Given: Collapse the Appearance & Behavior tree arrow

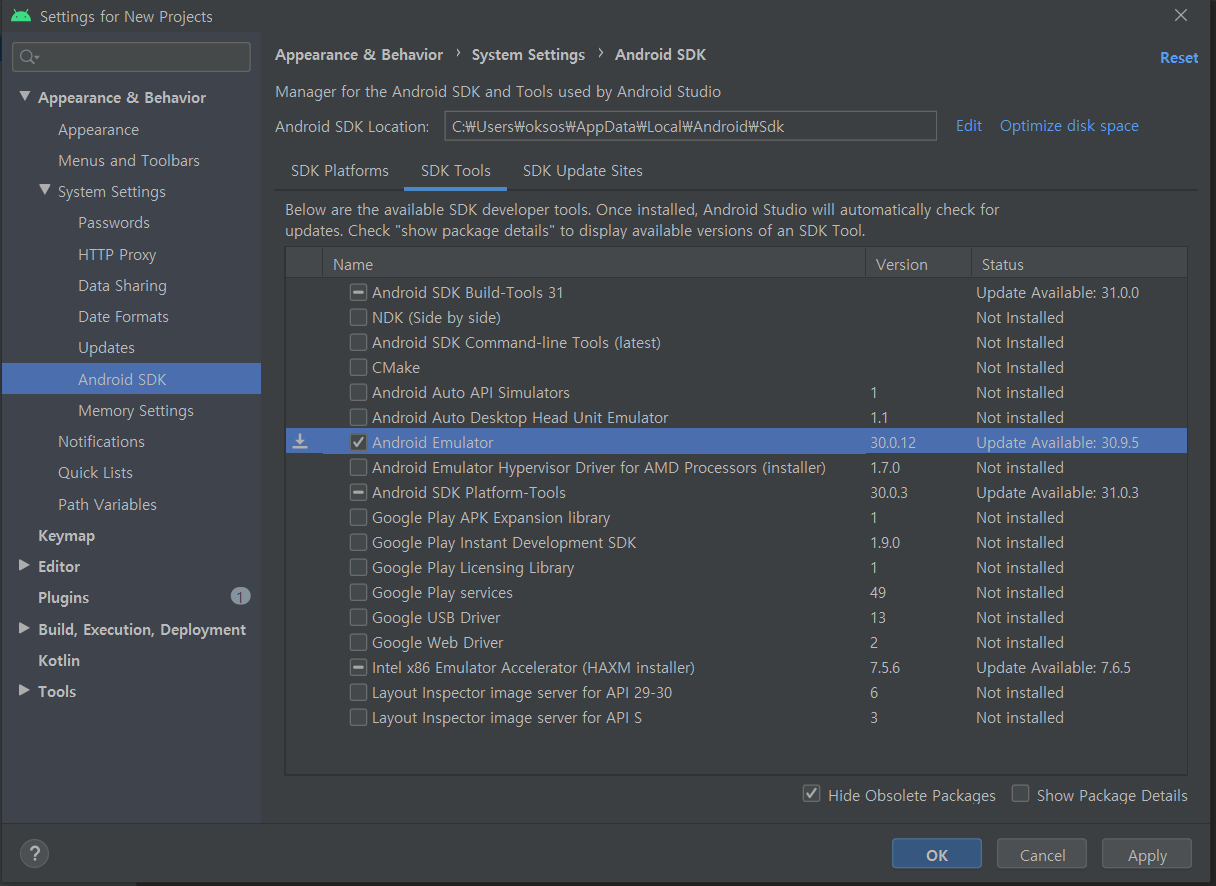Looking at the screenshot, I should [x=24, y=97].
